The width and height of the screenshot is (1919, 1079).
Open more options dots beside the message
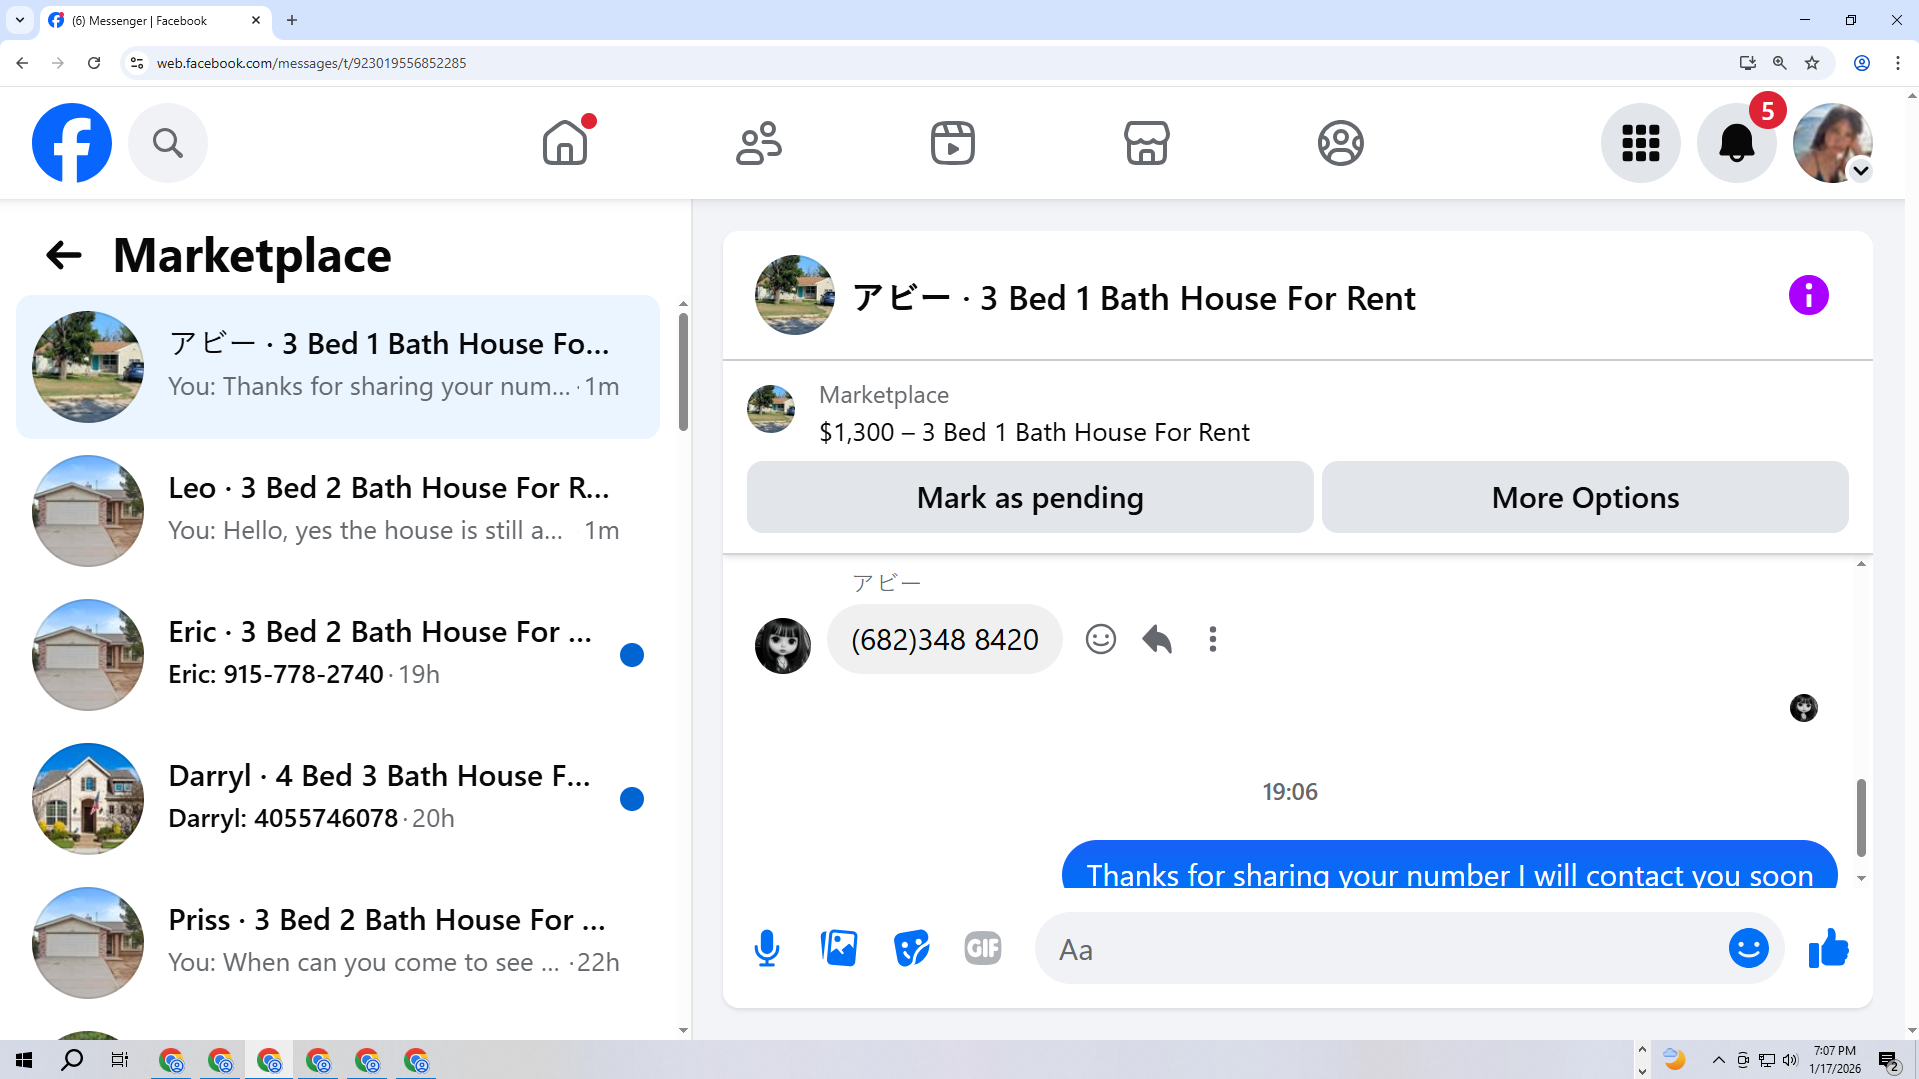click(x=1213, y=639)
